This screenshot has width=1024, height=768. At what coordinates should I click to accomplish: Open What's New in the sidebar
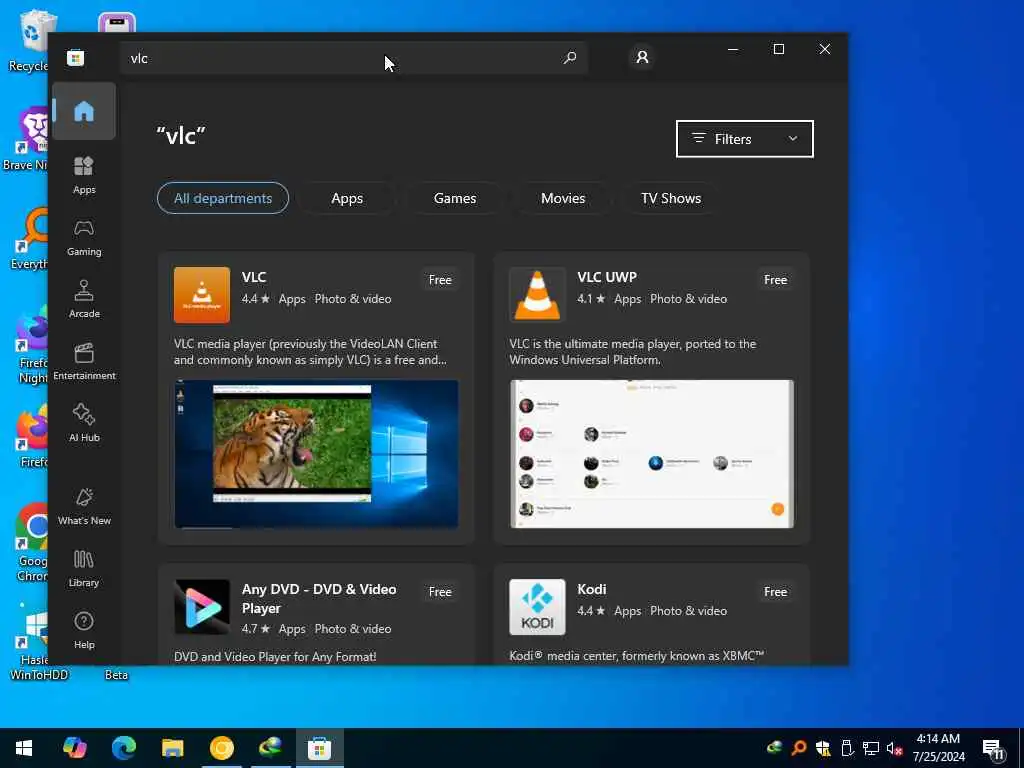84,506
